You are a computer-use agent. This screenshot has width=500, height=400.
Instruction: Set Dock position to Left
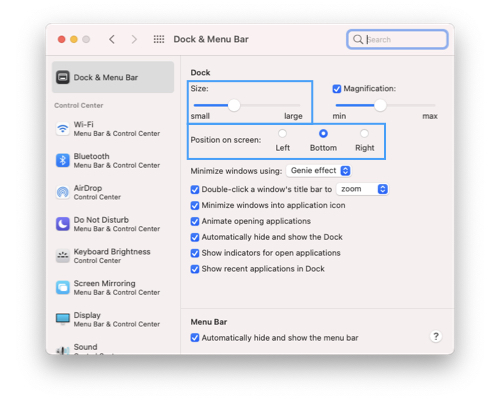tap(282, 134)
